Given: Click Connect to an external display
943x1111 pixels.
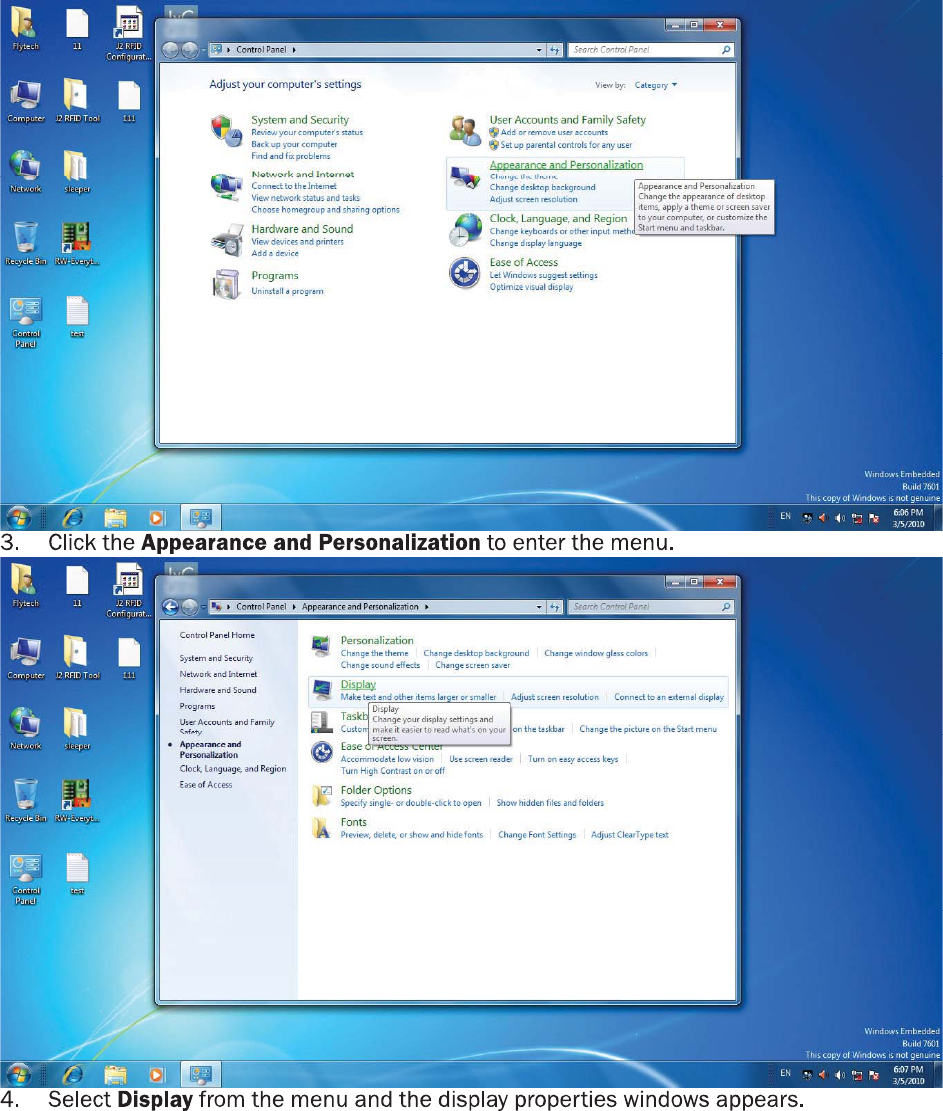Looking at the screenshot, I should click(x=669, y=697).
